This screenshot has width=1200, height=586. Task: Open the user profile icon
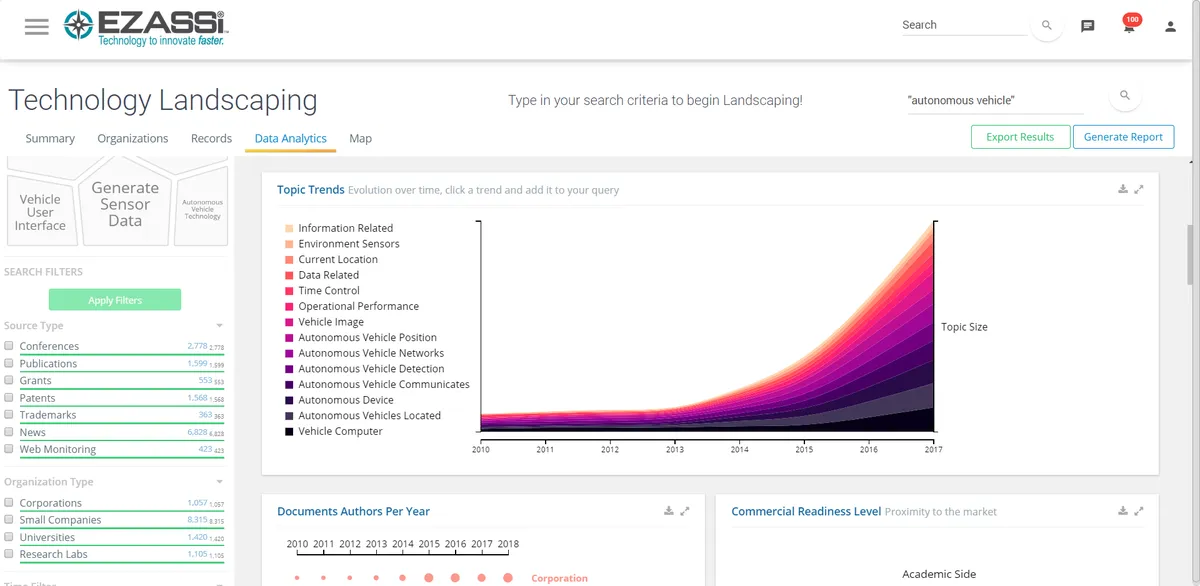(1170, 27)
